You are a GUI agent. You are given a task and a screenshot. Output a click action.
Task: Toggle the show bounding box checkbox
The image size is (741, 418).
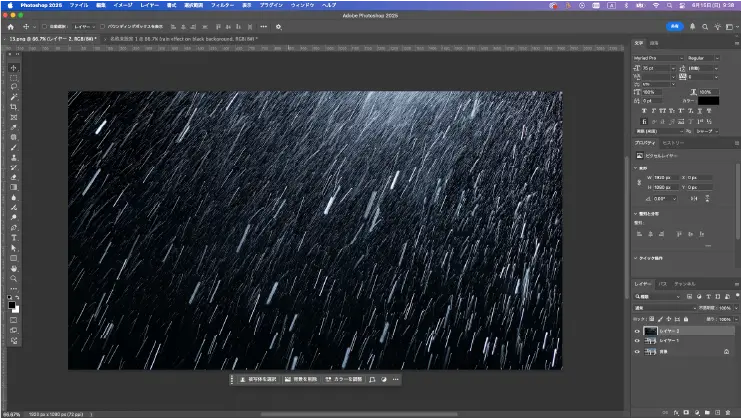click(103, 27)
